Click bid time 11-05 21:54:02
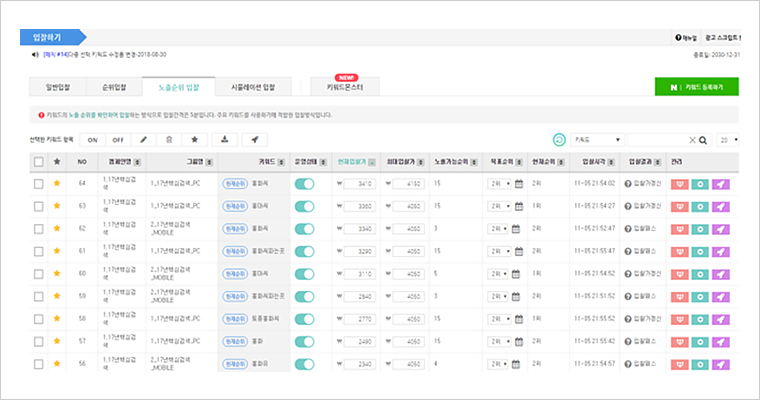 594,183
